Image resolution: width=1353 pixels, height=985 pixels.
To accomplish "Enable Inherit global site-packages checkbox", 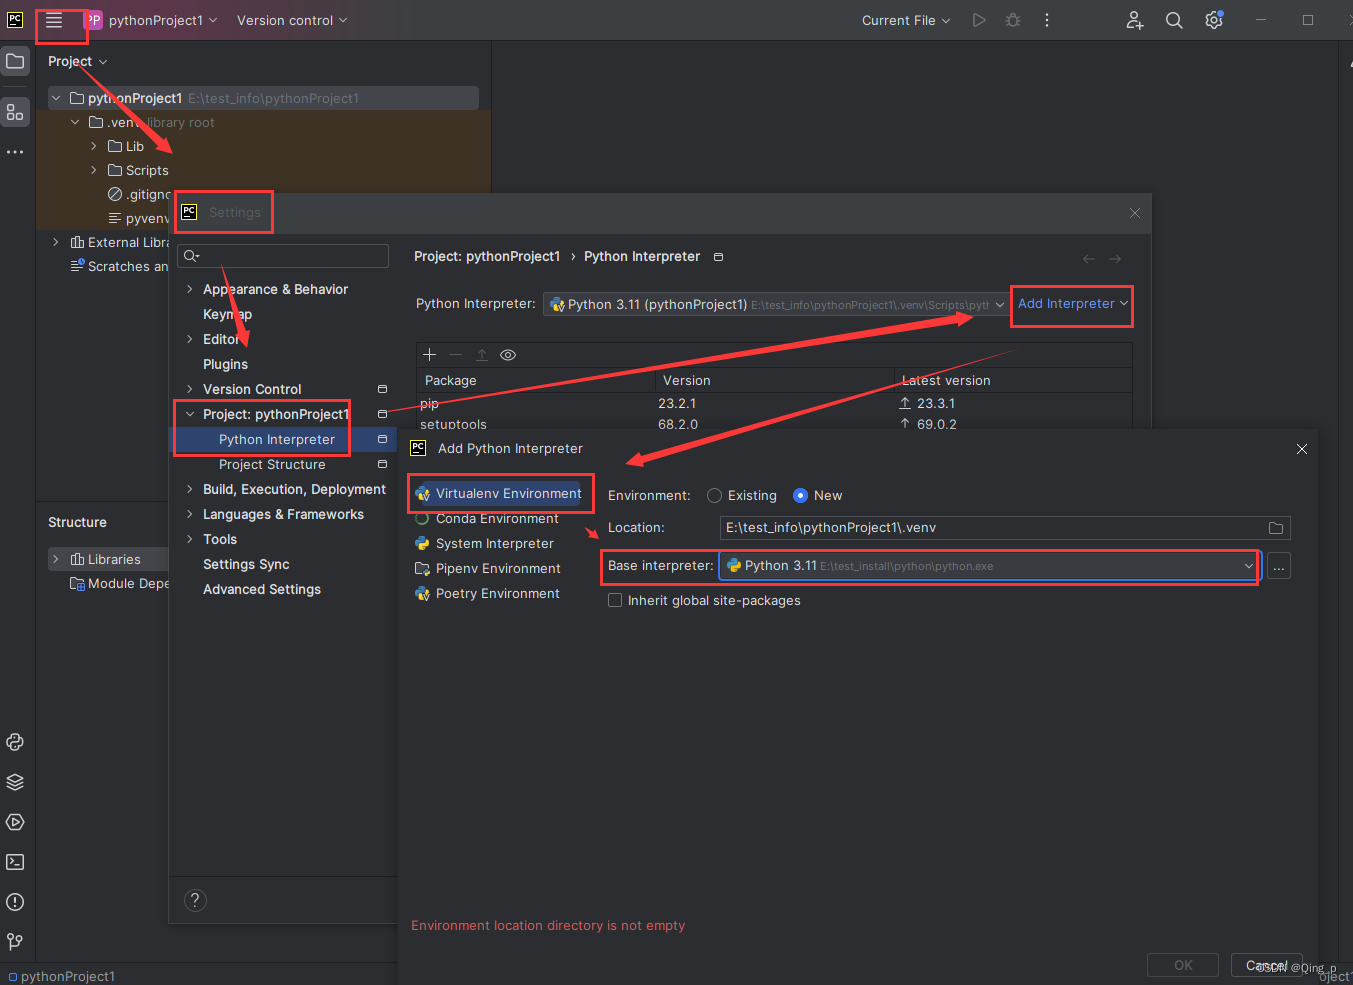I will (x=615, y=601).
